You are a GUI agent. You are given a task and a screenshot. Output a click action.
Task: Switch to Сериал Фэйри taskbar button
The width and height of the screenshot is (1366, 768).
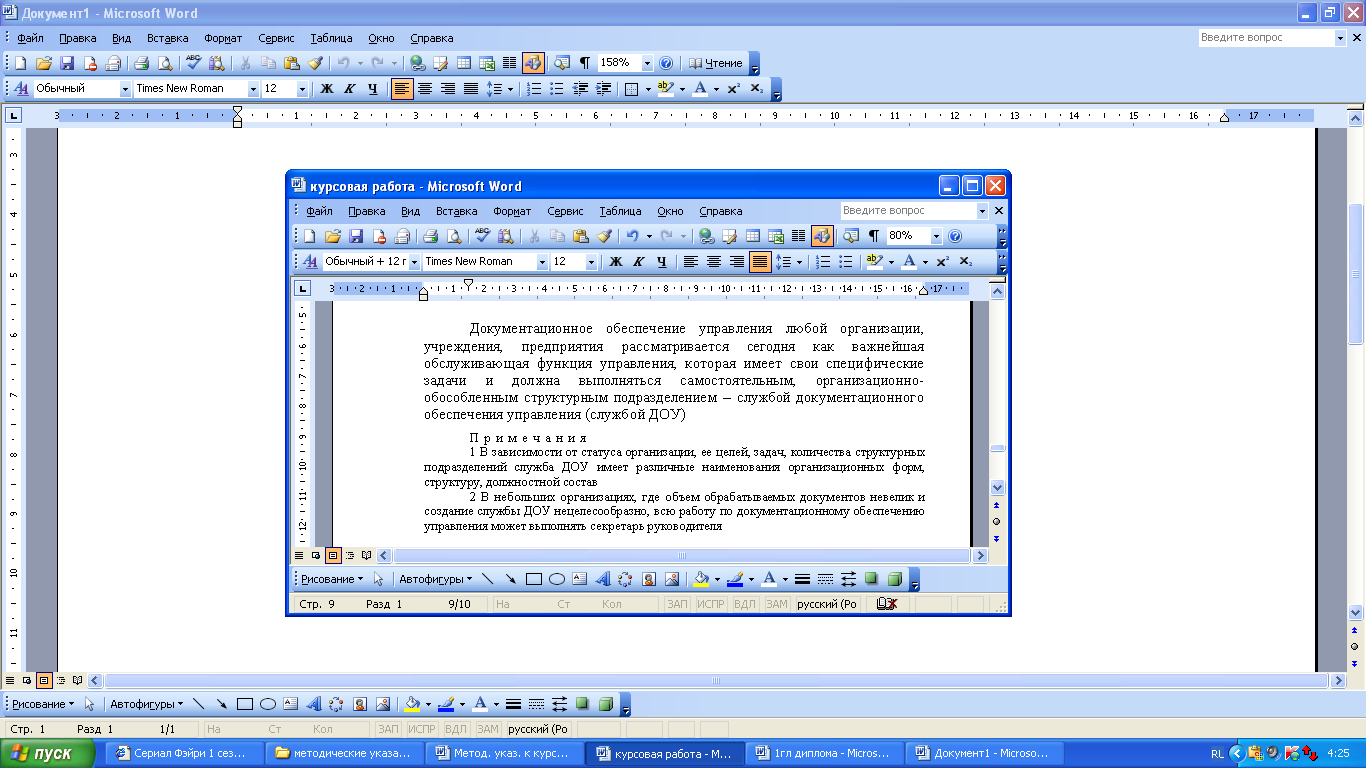pos(183,753)
